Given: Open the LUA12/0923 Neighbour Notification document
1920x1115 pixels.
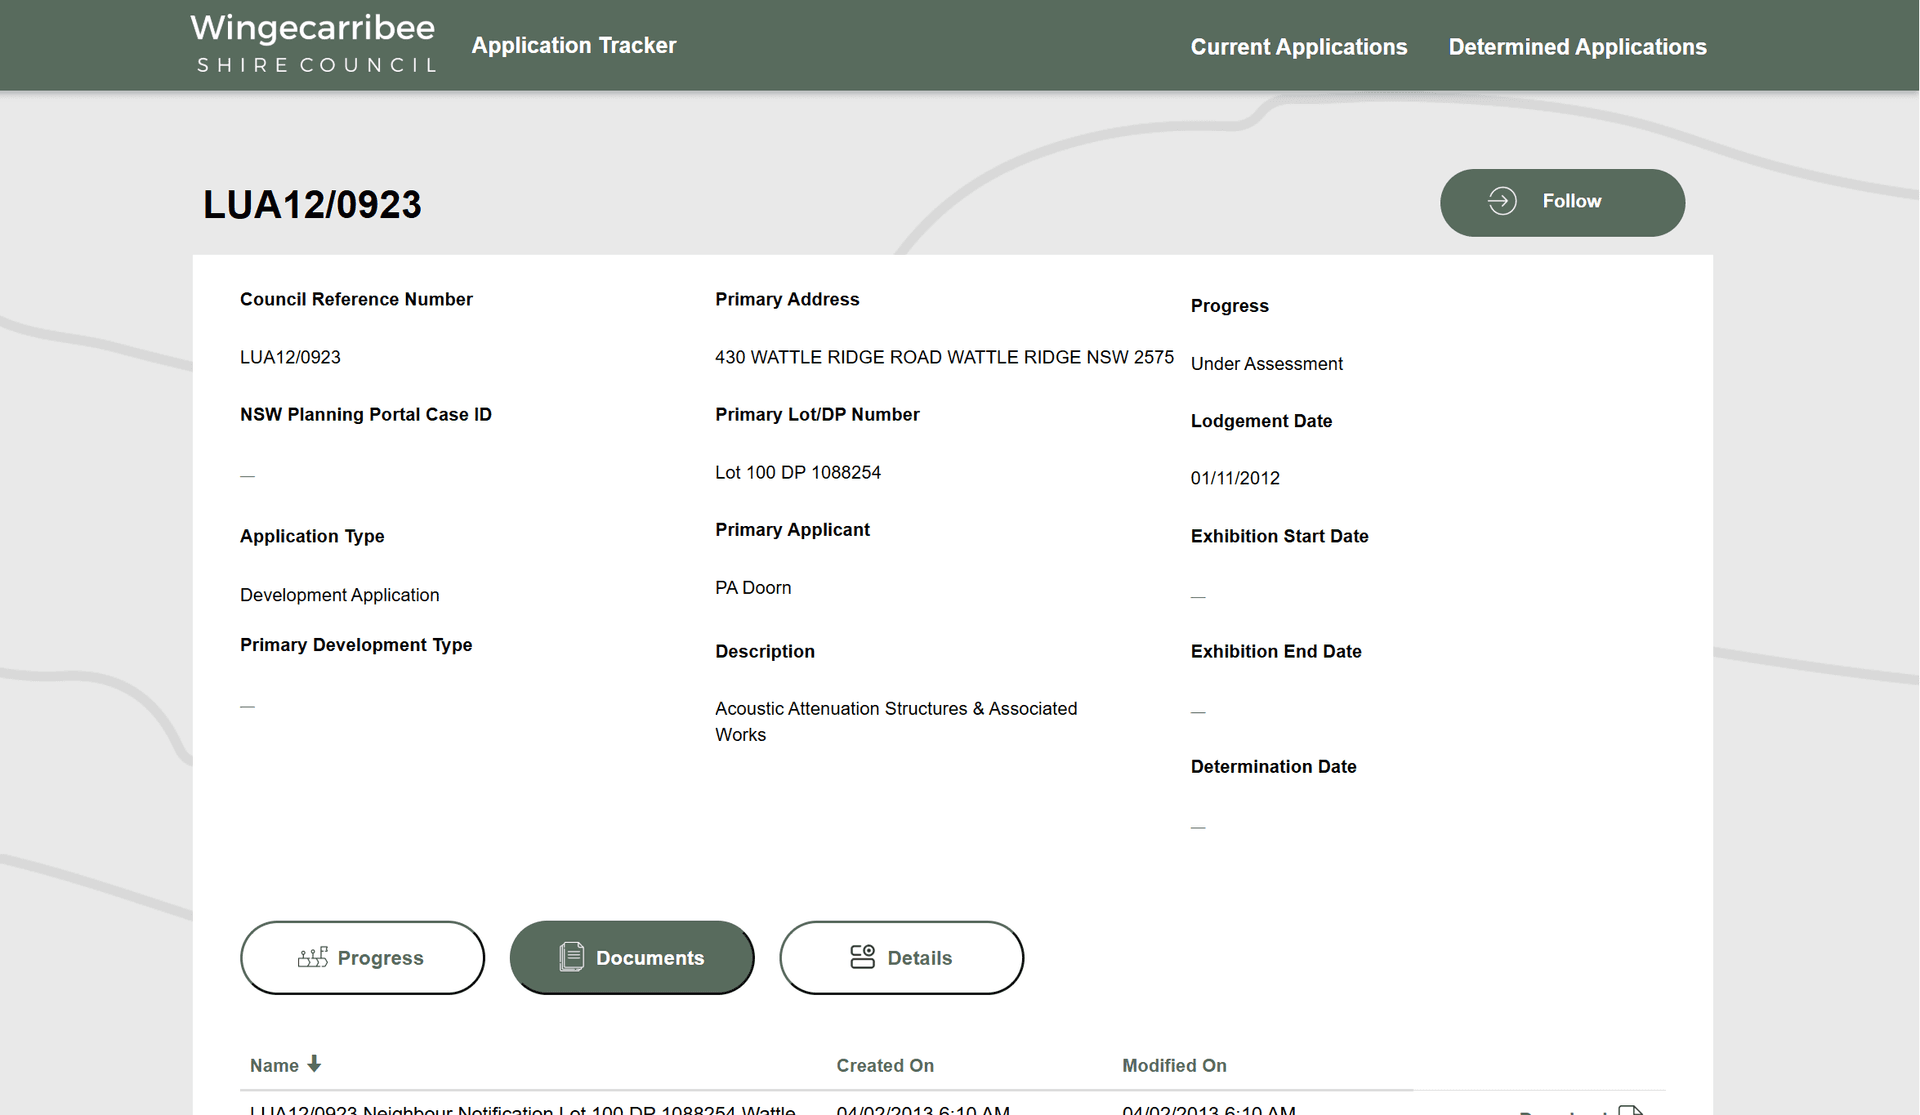Looking at the screenshot, I should [520, 1108].
